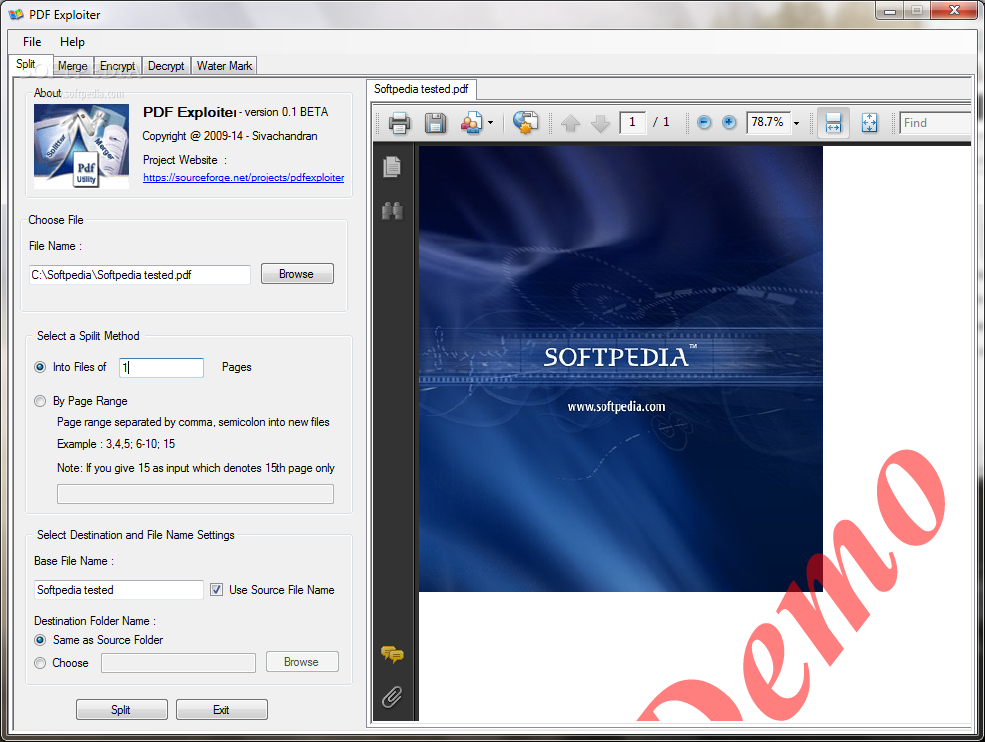The height and width of the screenshot is (742, 985).
Task: Open the Pages panel icon in sidebar
Action: [392, 167]
